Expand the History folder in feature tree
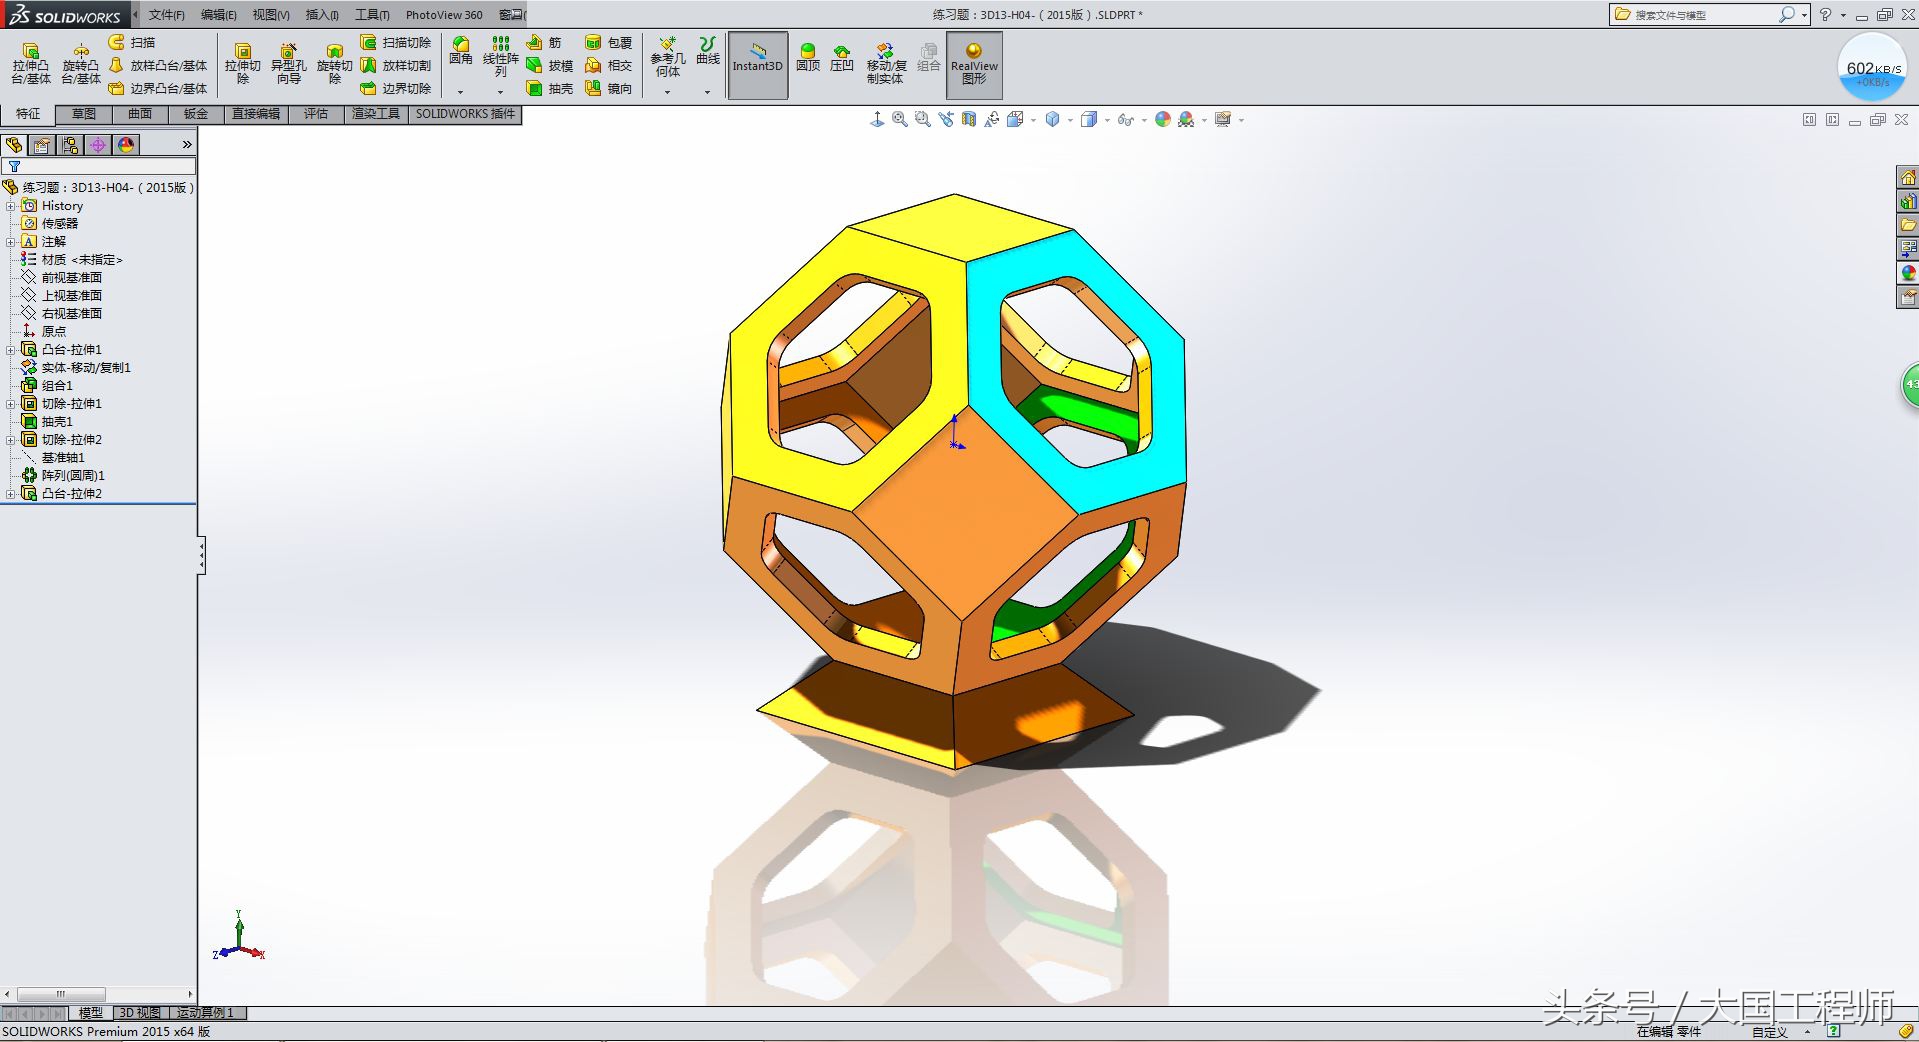Image resolution: width=1919 pixels, height=1042 pixels. coord(10,205)
